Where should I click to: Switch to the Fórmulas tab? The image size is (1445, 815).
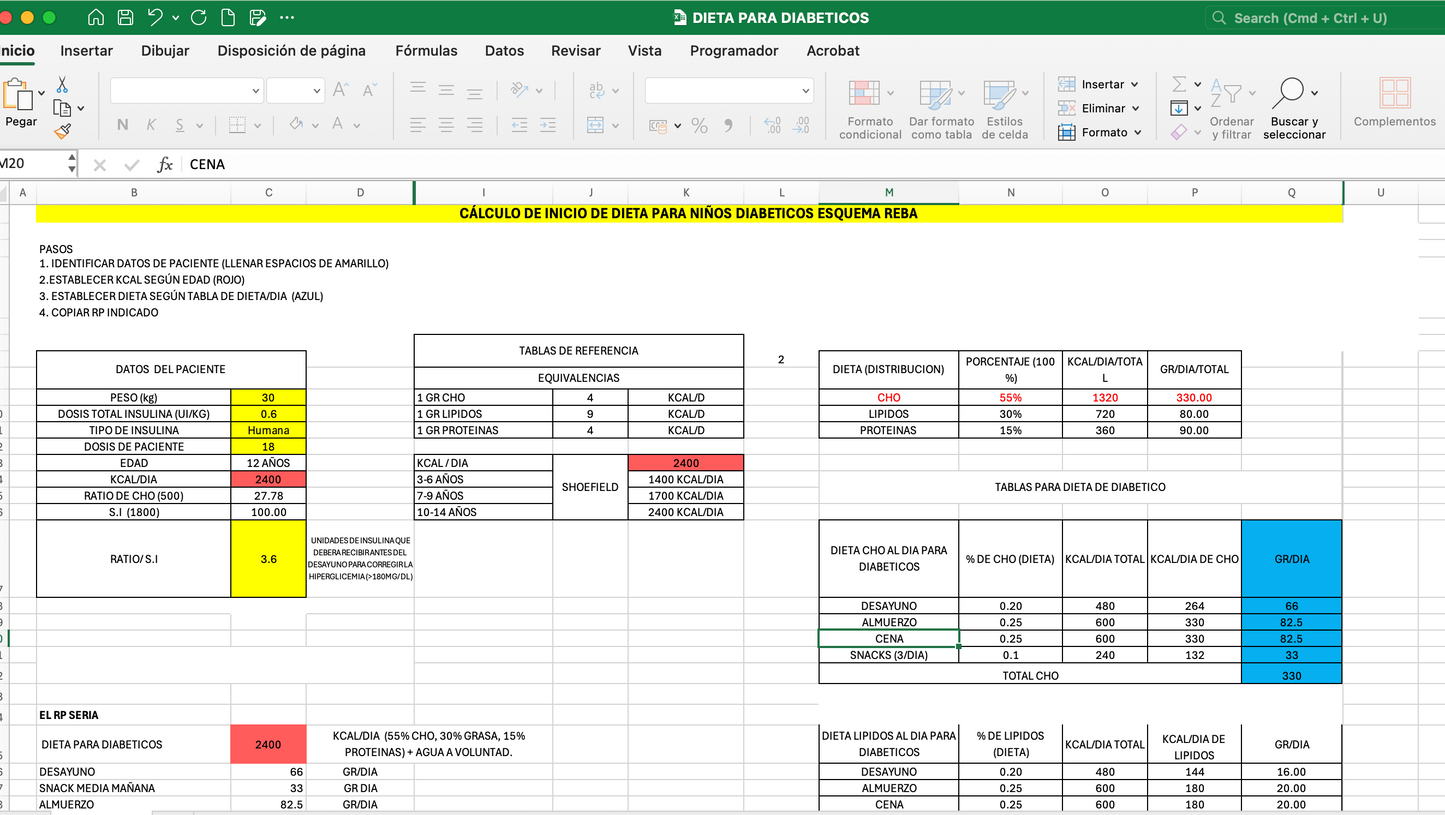[426, 51]
